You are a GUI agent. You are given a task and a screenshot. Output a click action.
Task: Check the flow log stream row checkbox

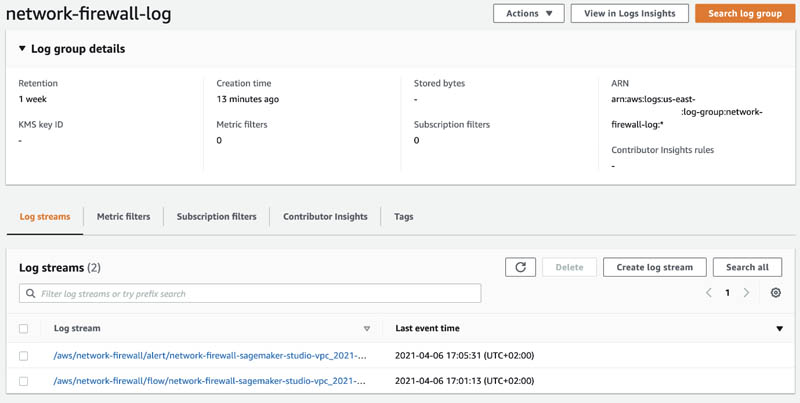(x=23, y=381)
